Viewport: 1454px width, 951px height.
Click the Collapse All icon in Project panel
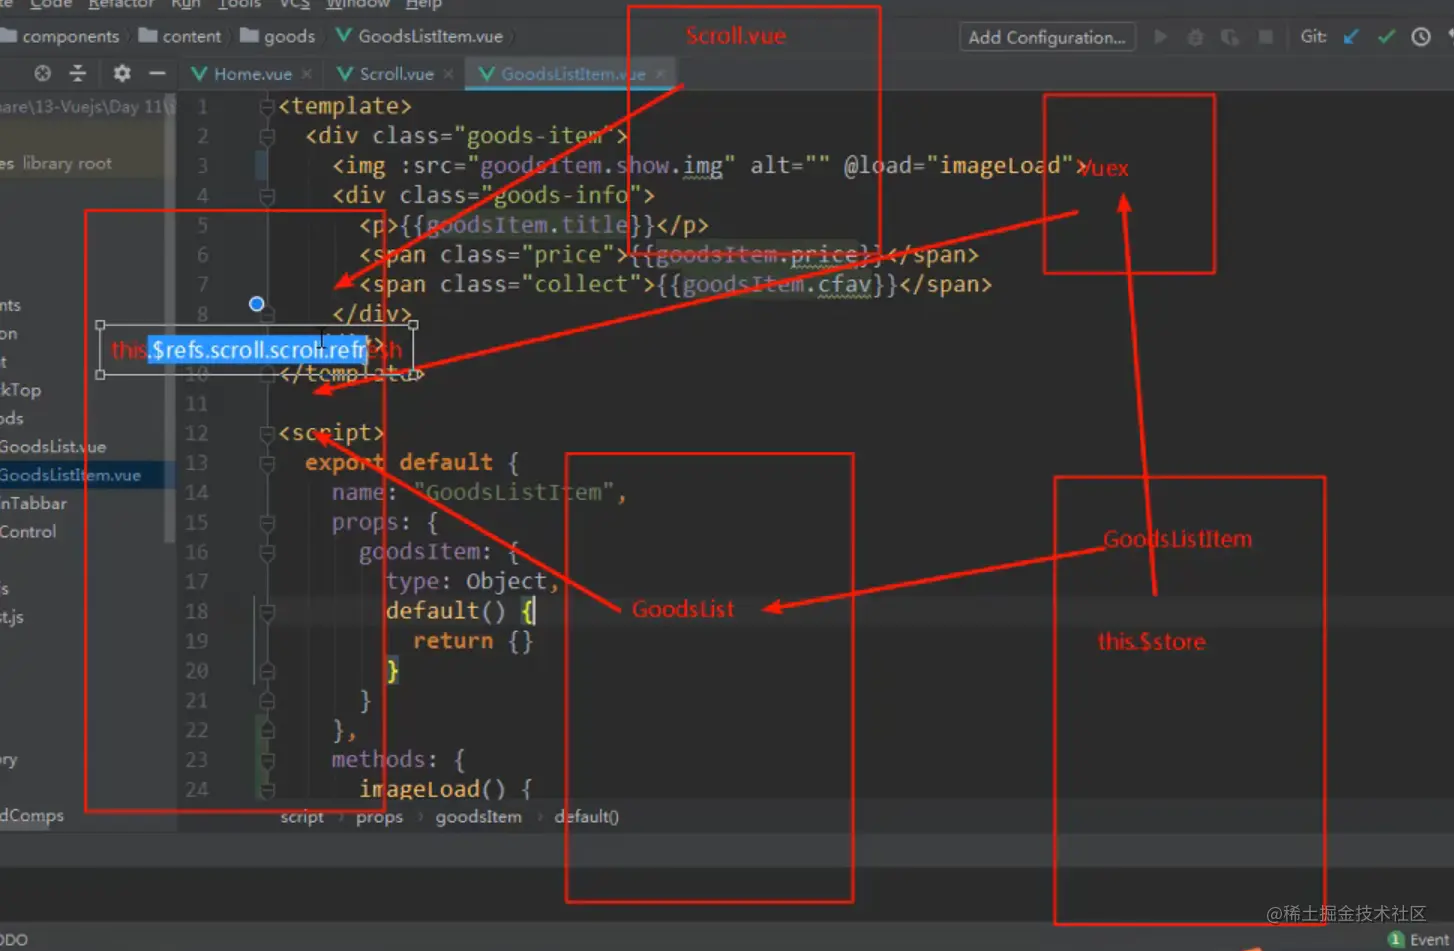tap(77, 73)
